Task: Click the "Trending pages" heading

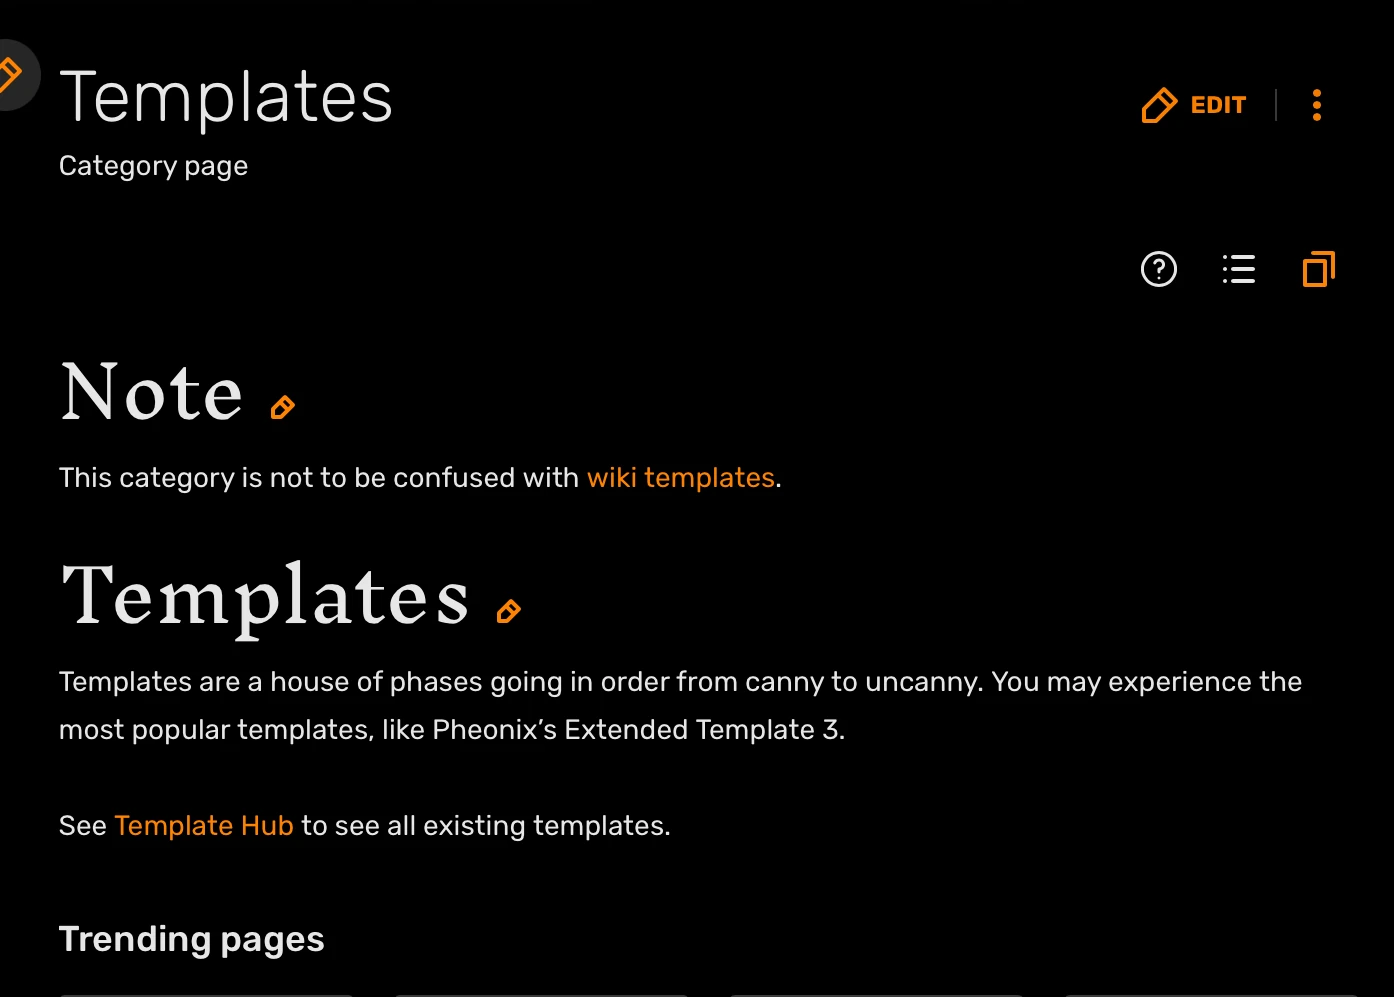Action: click(192, 940)
